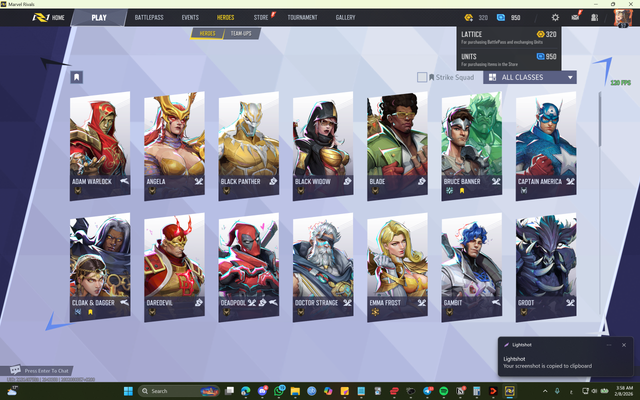The image size is (640, 400).
Task: Click Adam Warlock's Strategist role icon
Action: pyautogui.click(x=124, y=181)
